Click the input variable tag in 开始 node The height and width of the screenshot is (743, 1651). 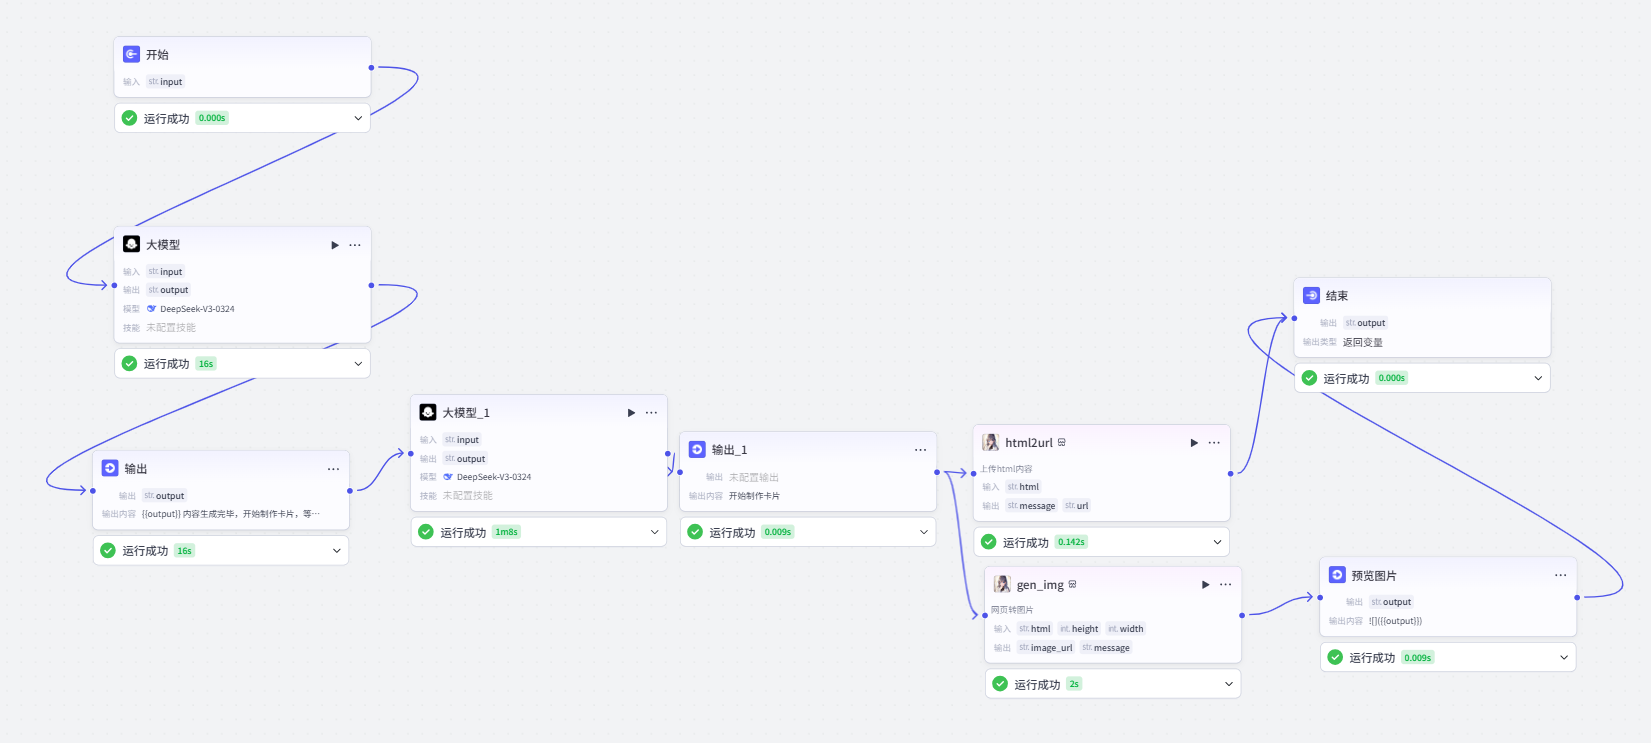pos(166,82)
